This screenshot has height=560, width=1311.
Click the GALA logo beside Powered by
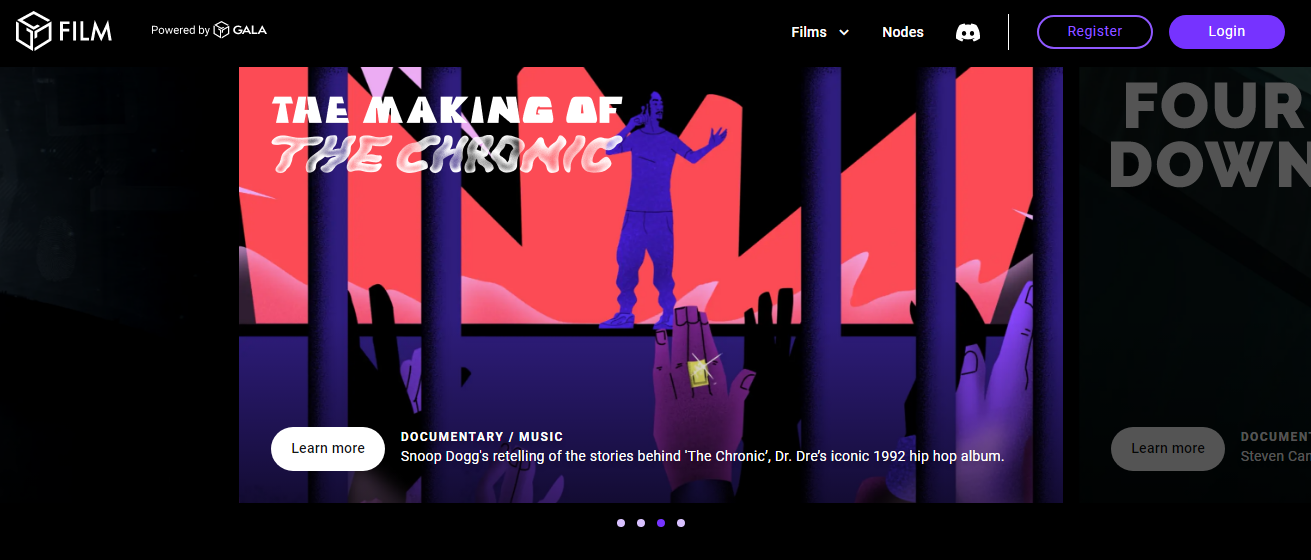(x=240, y=30)
